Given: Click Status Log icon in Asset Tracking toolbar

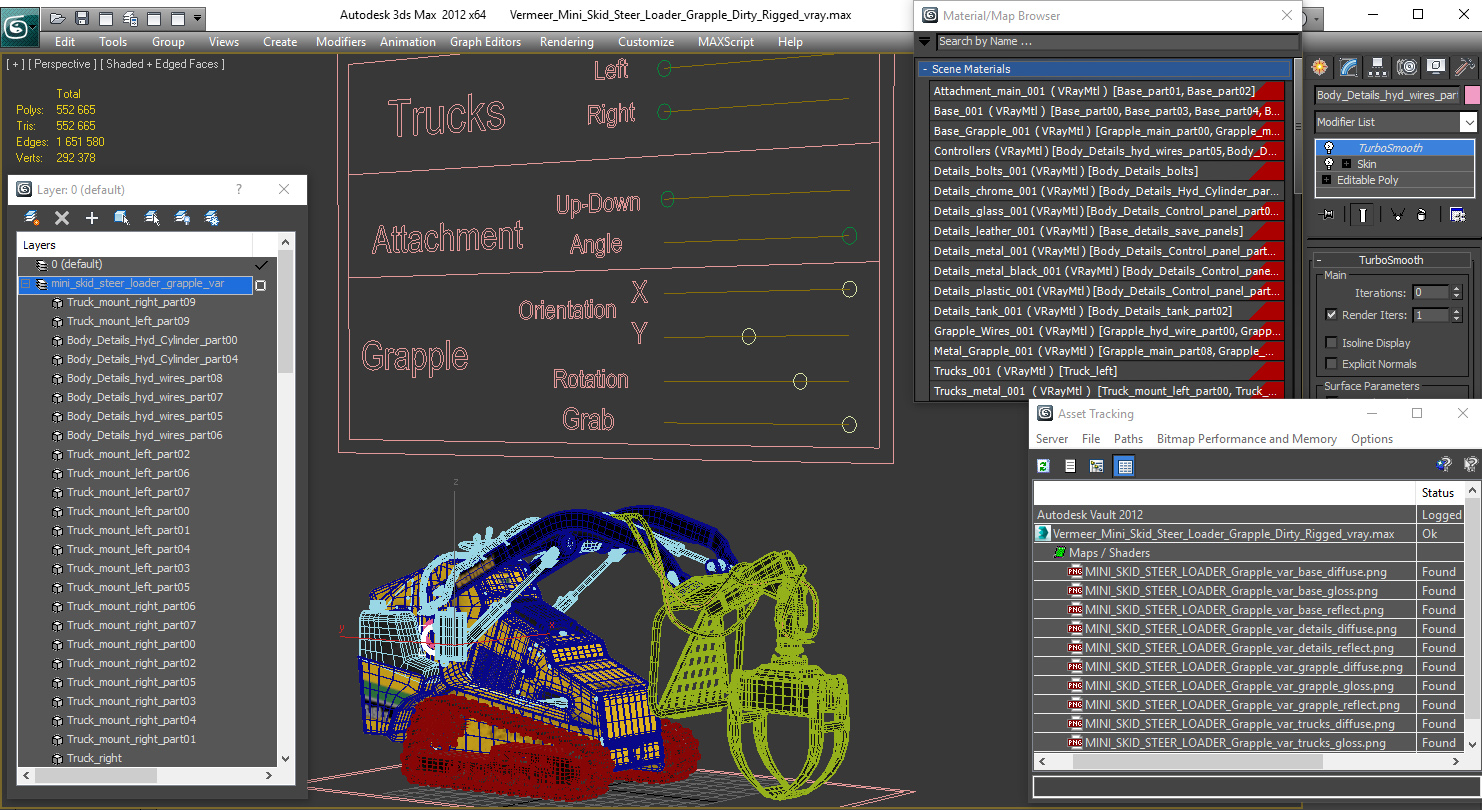Looking at the screenshot, I should click(x=1070, y=466).
